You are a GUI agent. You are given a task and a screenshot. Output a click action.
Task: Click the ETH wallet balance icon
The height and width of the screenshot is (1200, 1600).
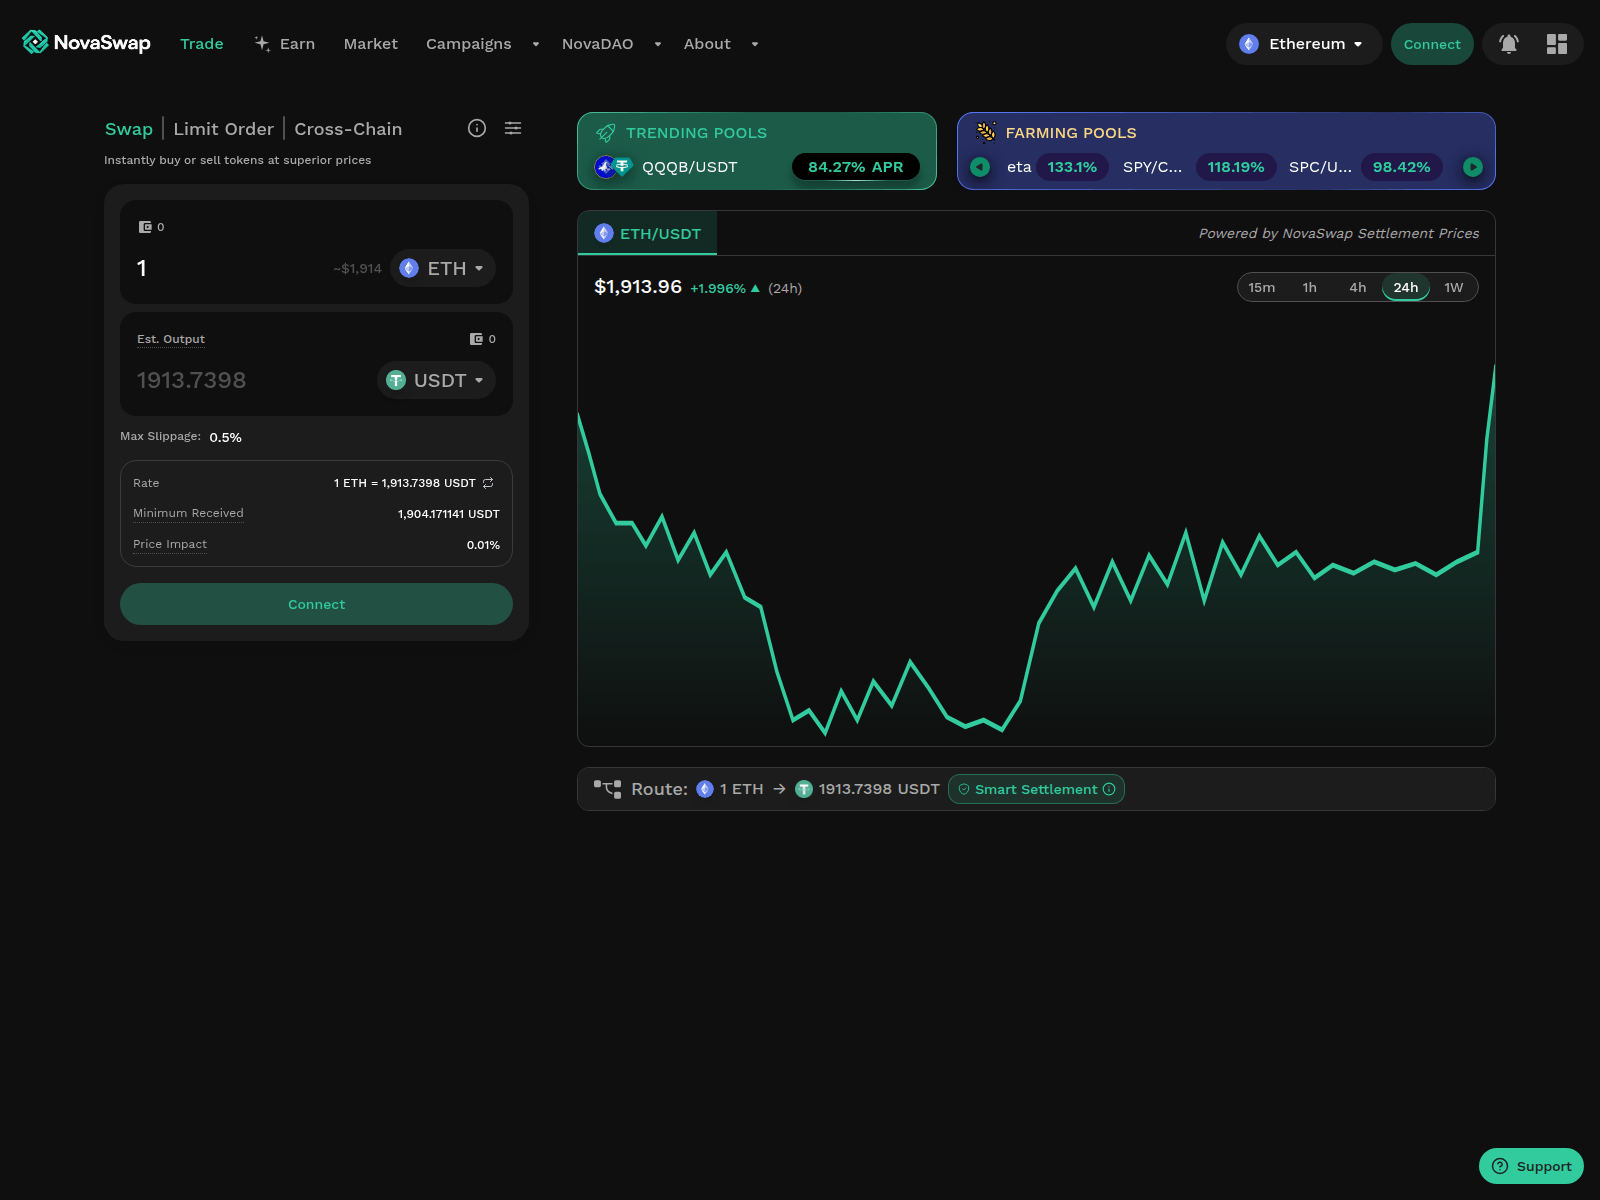pos(145,227)
